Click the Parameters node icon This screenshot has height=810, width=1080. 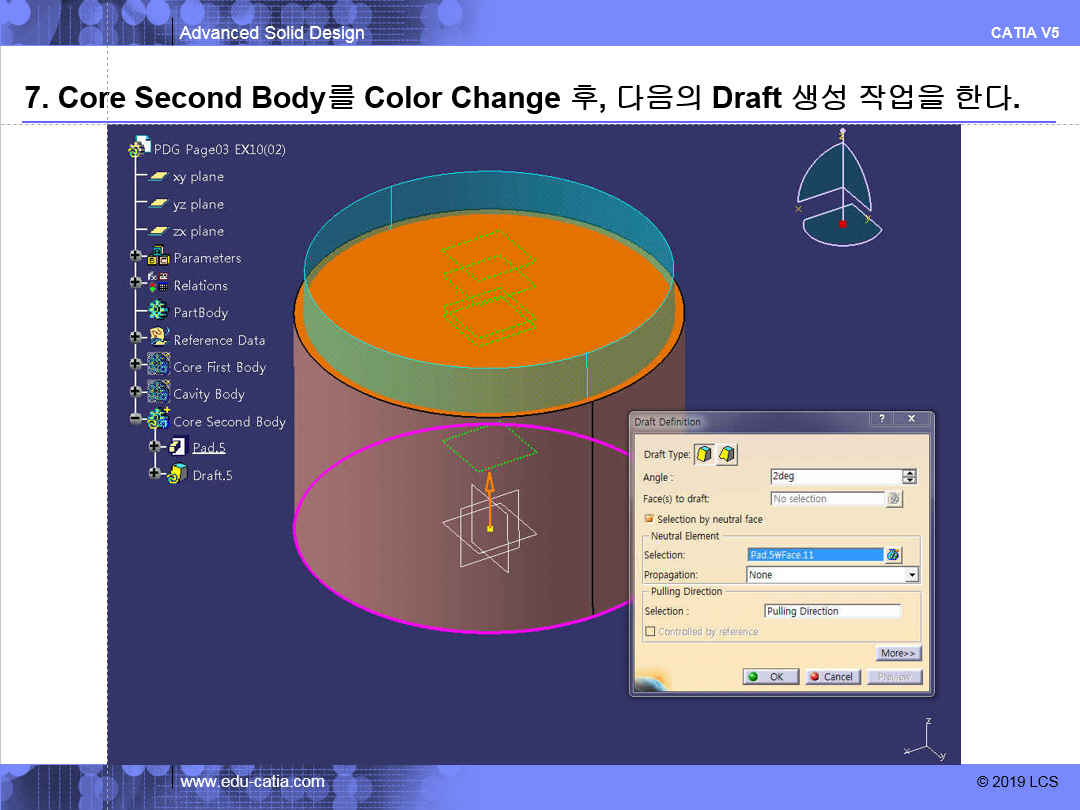point(159,258)
